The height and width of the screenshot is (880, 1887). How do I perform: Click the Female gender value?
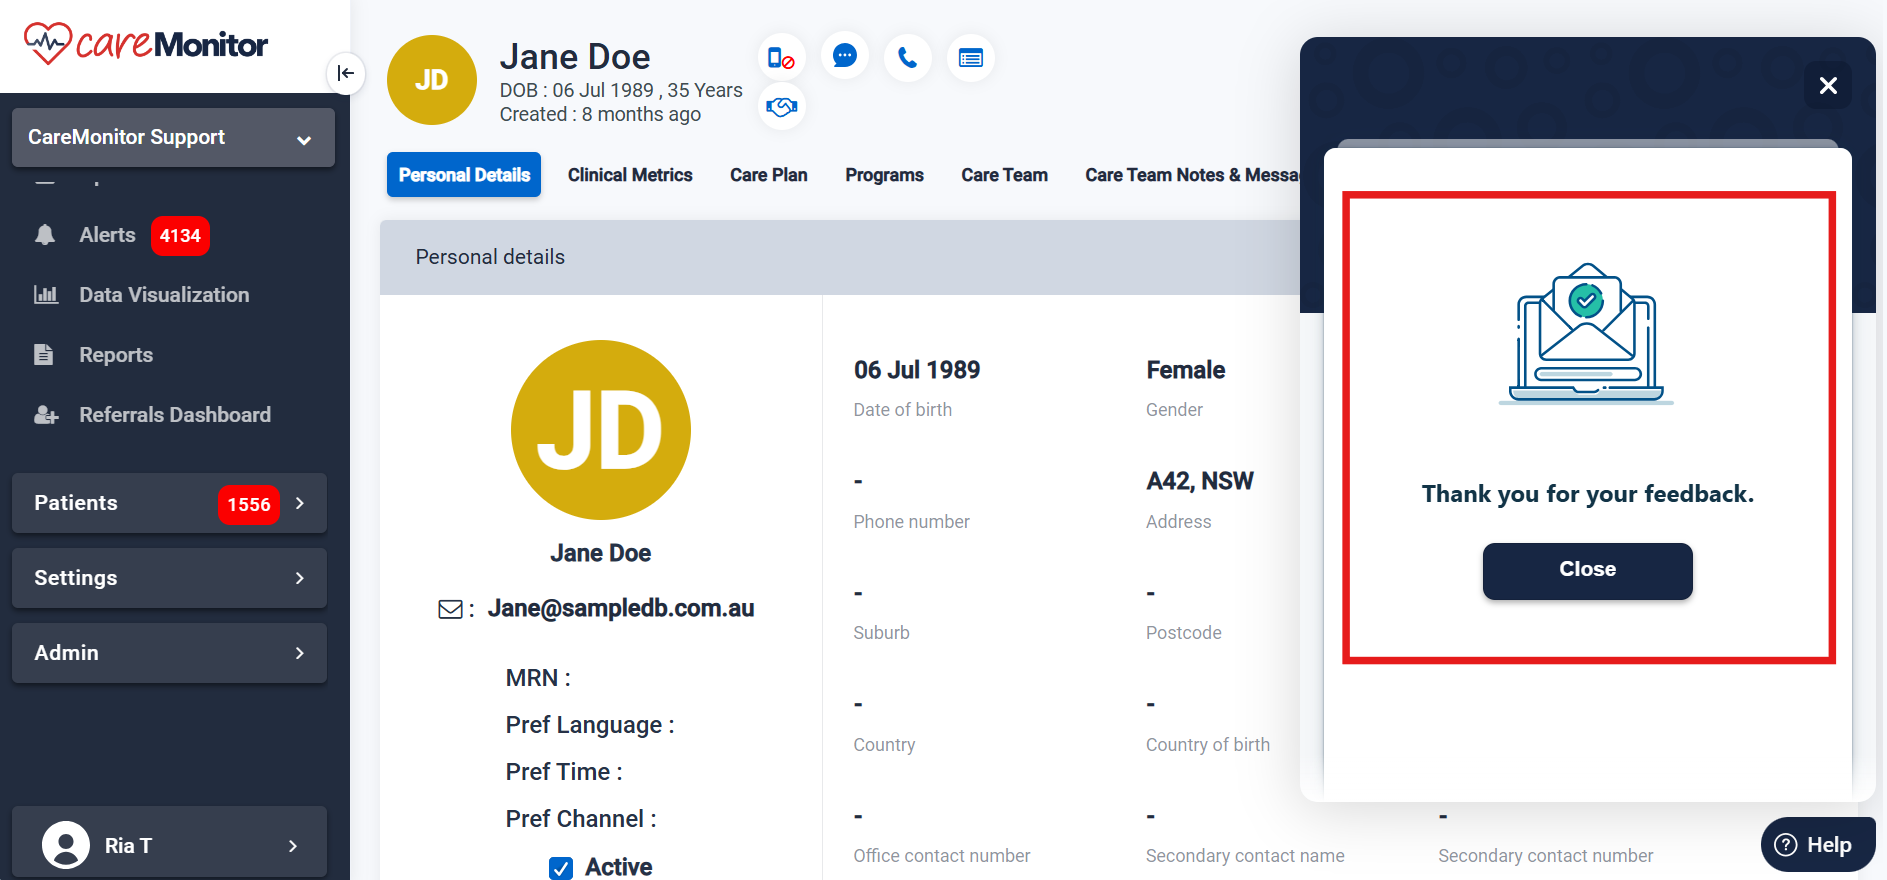tap(1185, 370)
